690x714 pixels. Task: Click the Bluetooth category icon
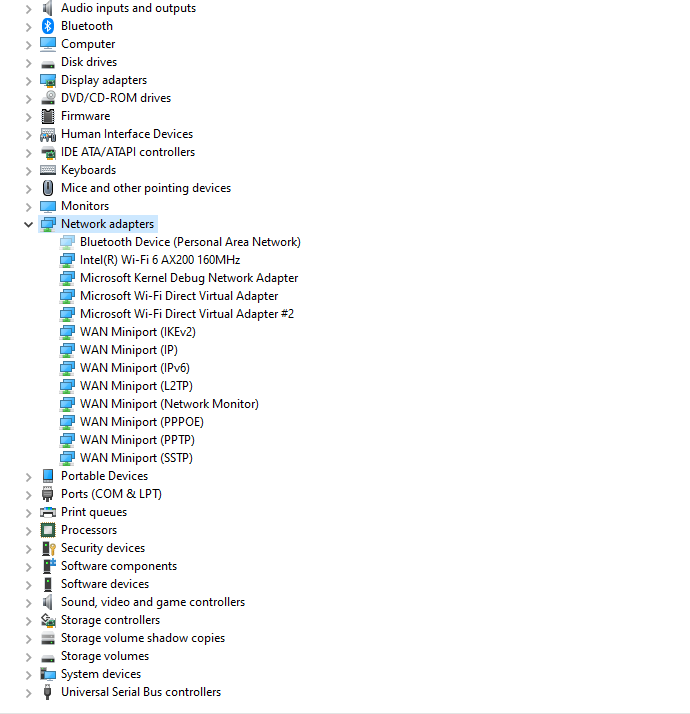click(48, 26)
